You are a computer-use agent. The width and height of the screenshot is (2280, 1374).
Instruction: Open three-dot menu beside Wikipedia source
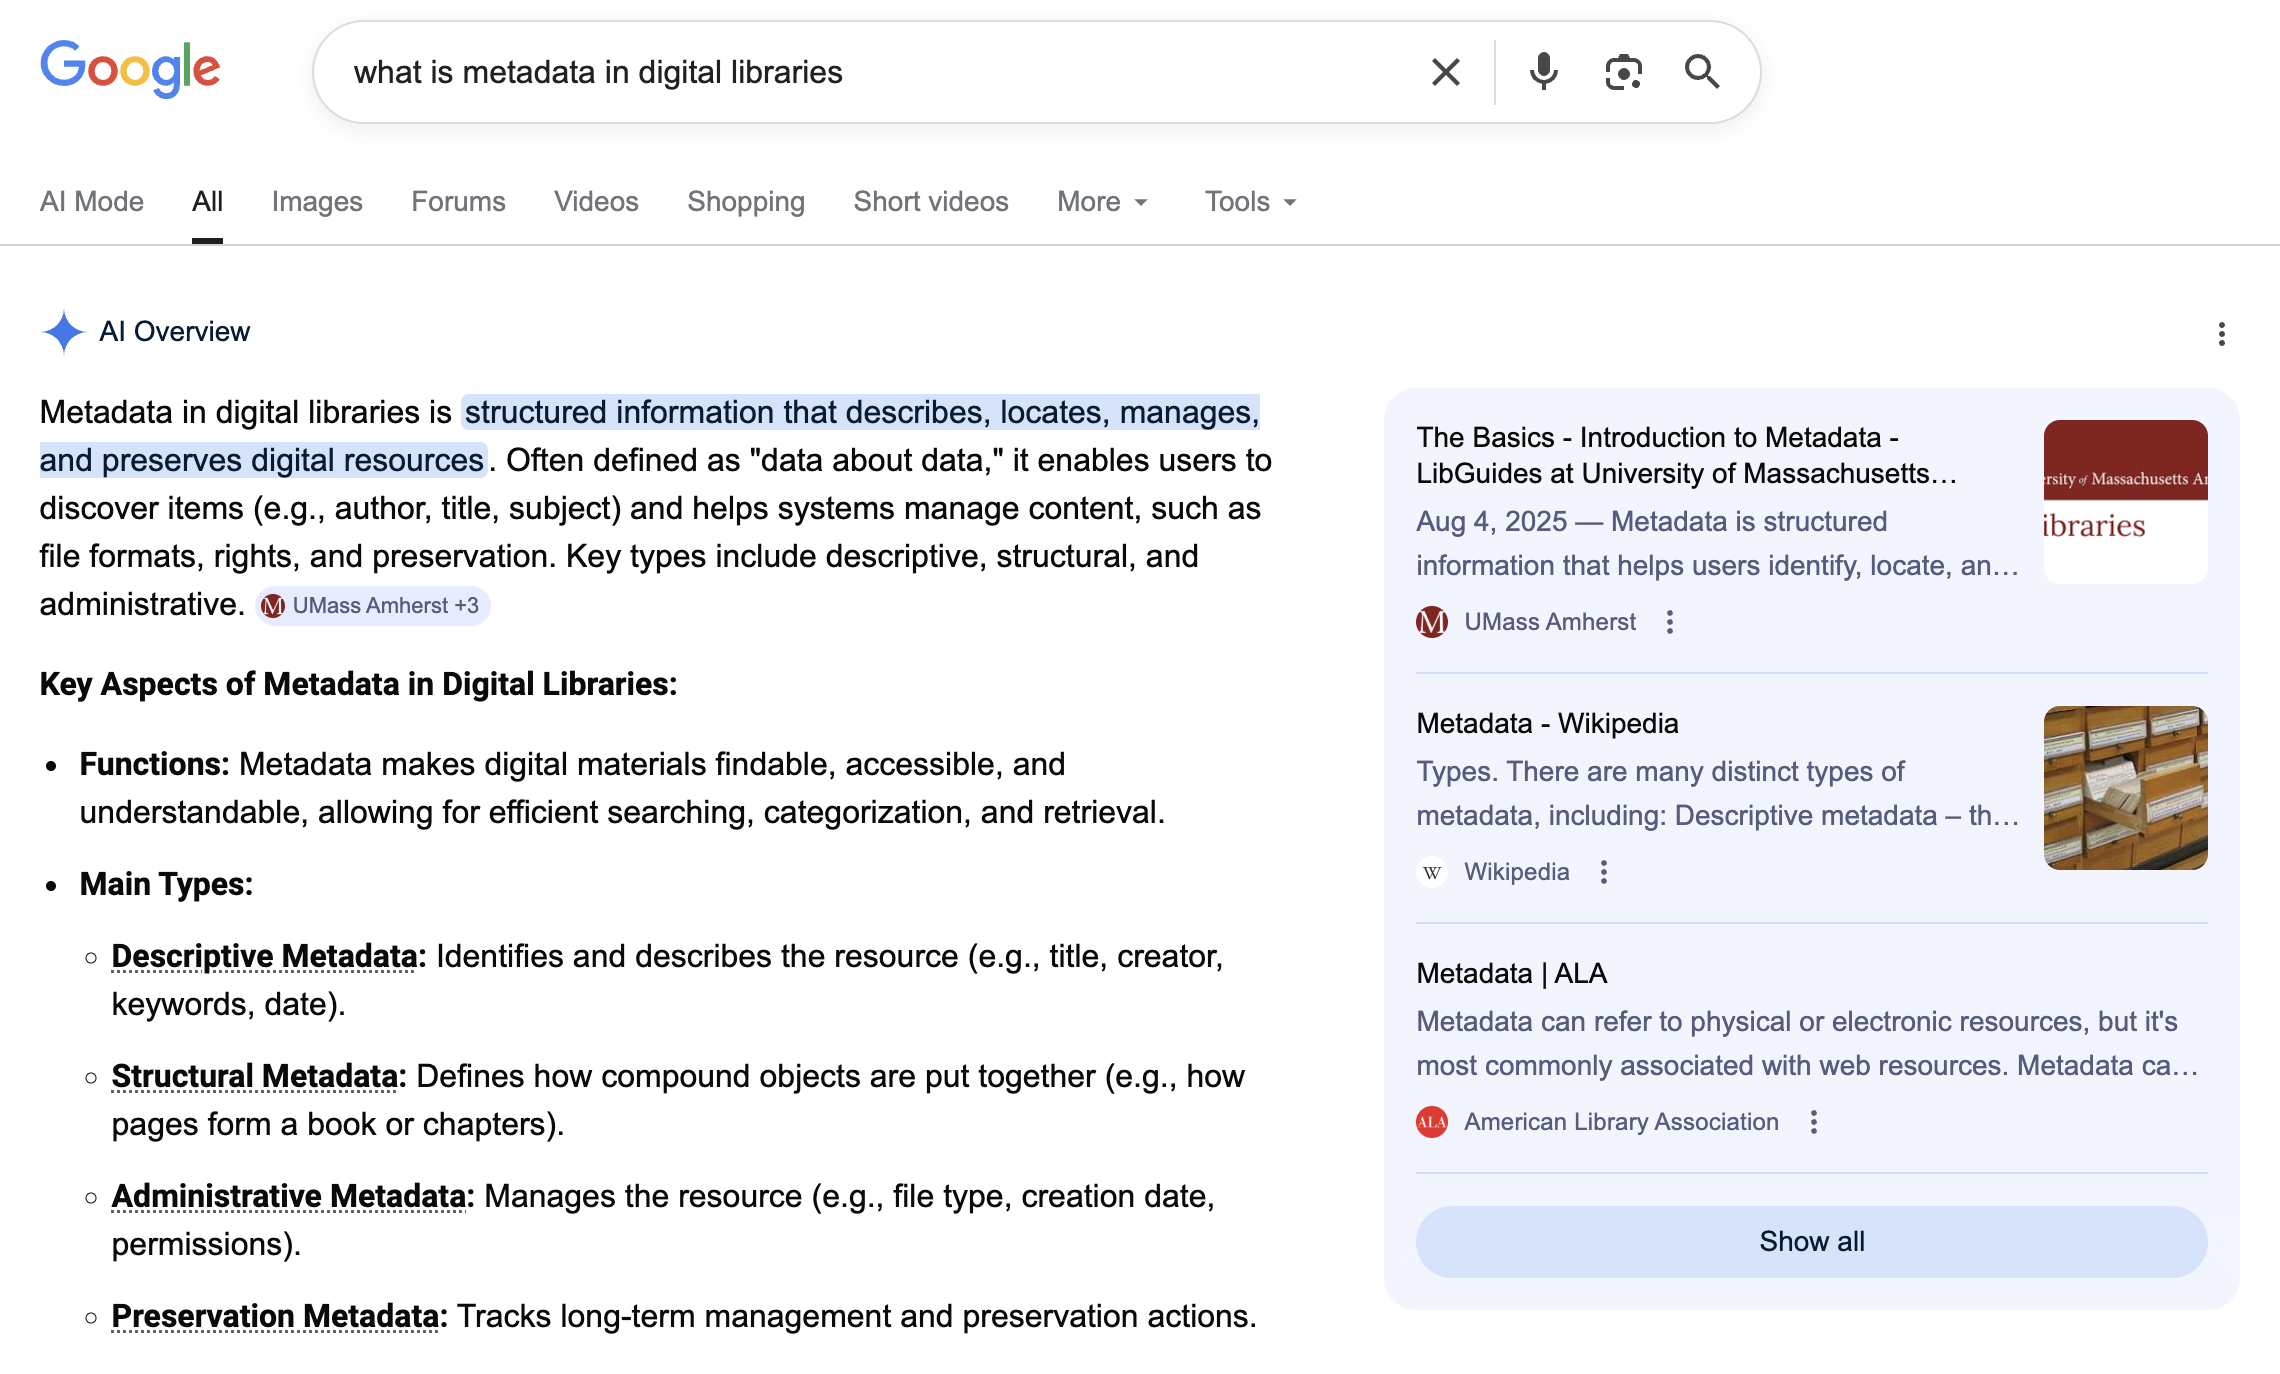pos(1603,872)
